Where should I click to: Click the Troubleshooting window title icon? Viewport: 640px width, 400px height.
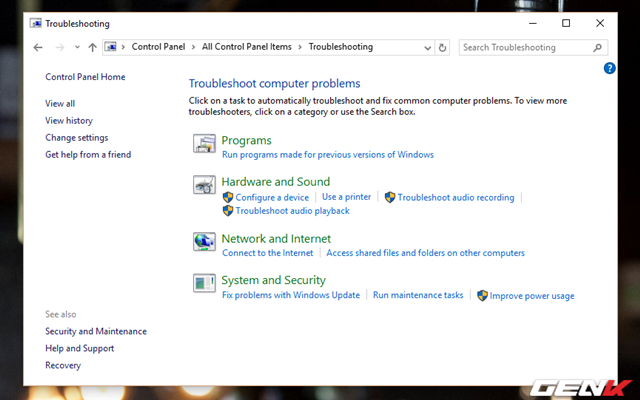pyautogui.click(x=36, y=23)
